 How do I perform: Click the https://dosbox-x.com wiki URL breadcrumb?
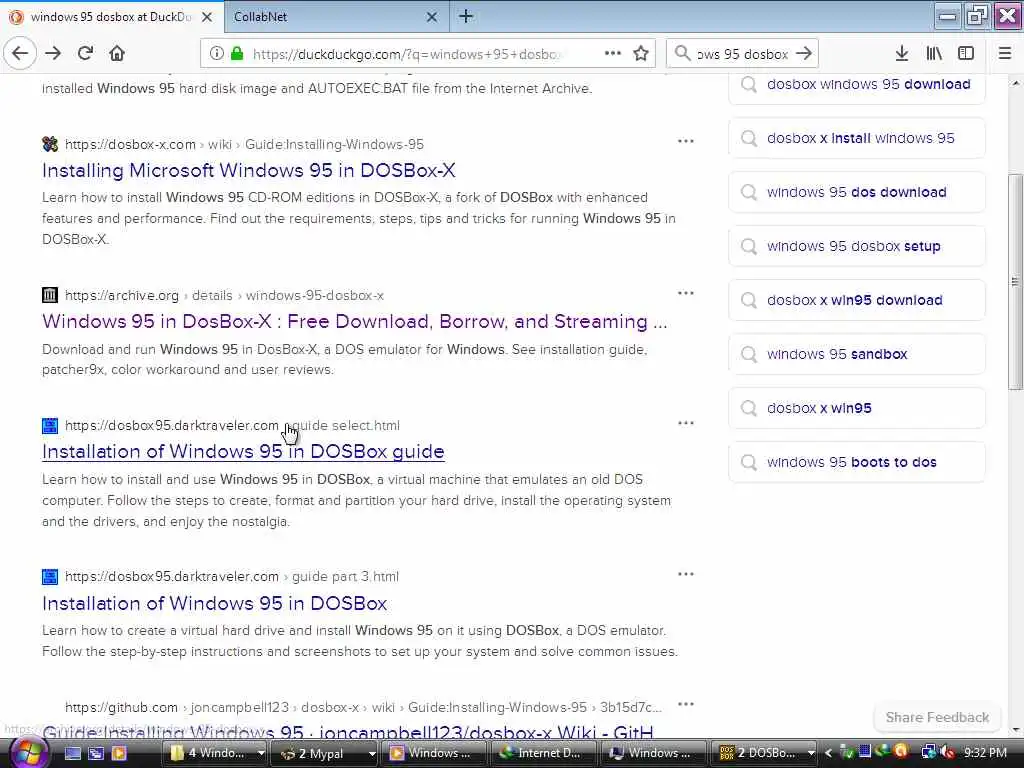click(244, 144)
